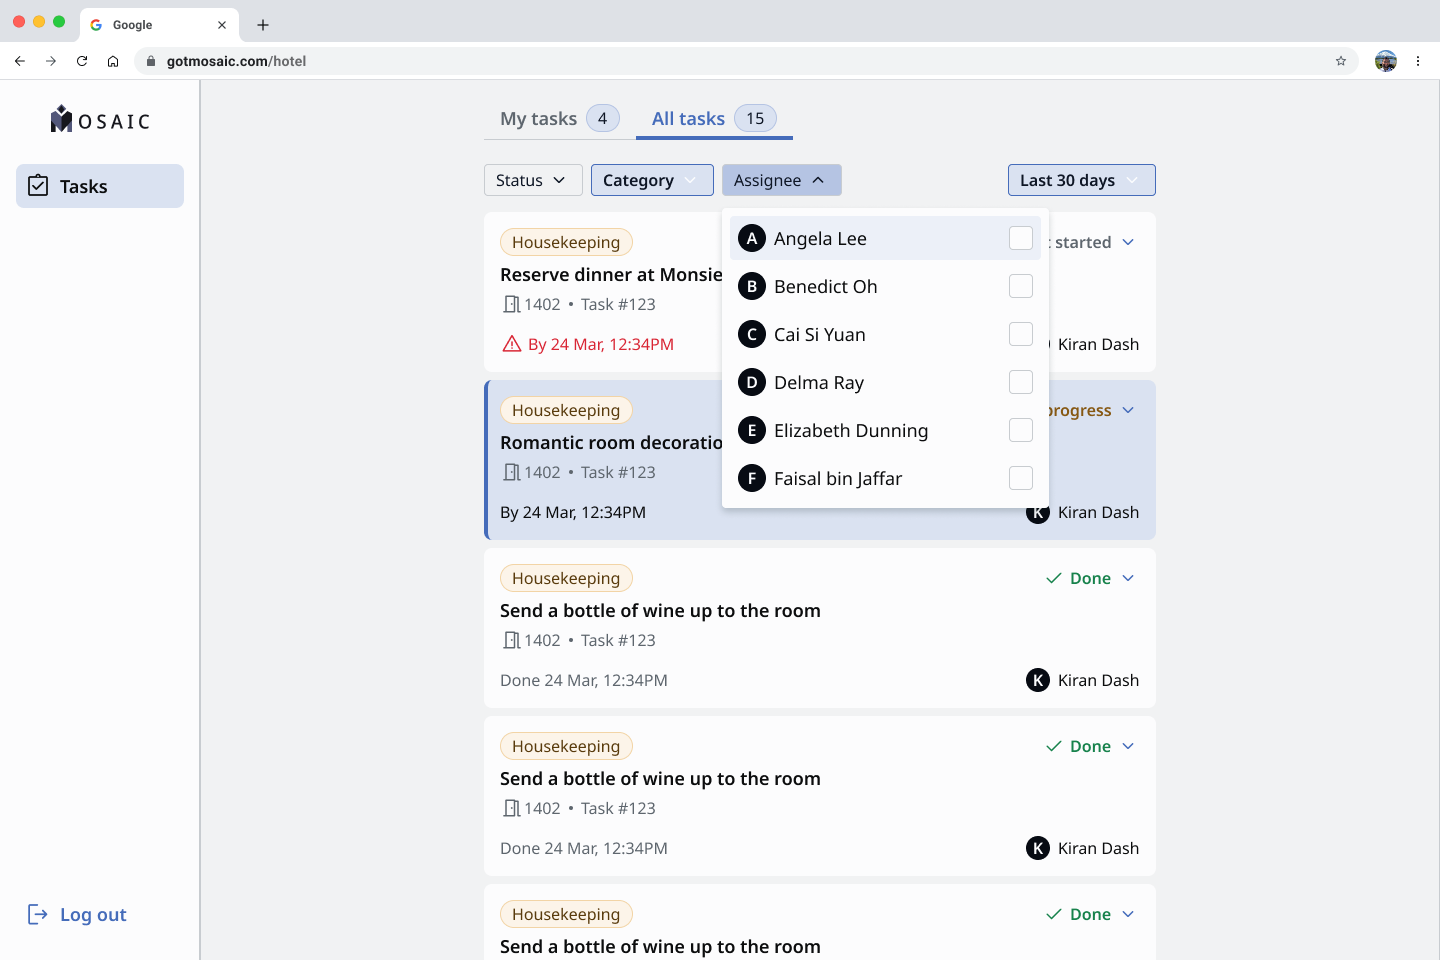Click the All tasks count badge 15
Image resolution: width=1440 pixels, height=960 pixels.
[755, 118]
